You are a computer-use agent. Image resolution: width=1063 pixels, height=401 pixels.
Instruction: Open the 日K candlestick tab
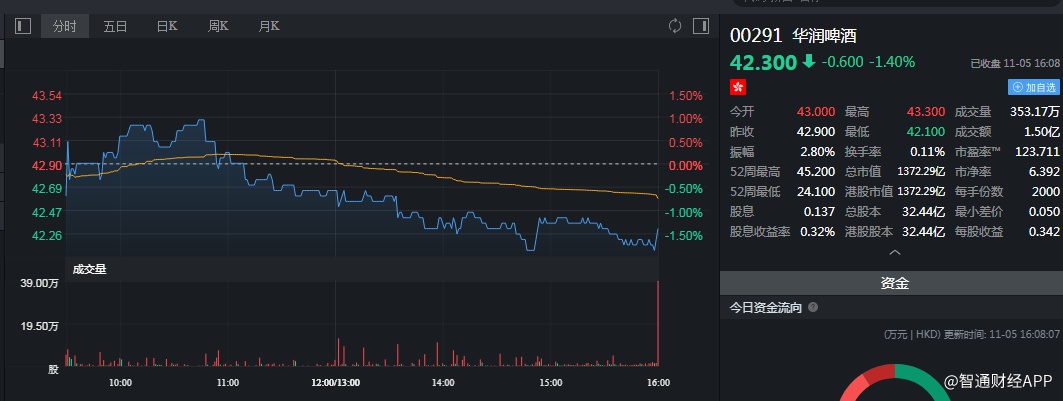pos(167,26)
